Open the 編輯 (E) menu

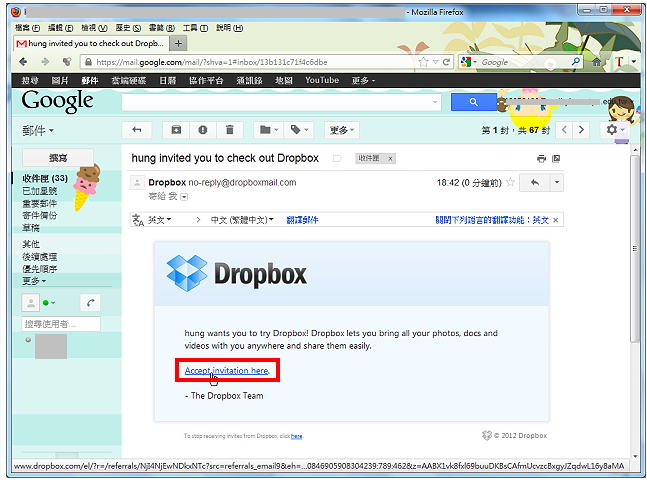coord(61,28)
